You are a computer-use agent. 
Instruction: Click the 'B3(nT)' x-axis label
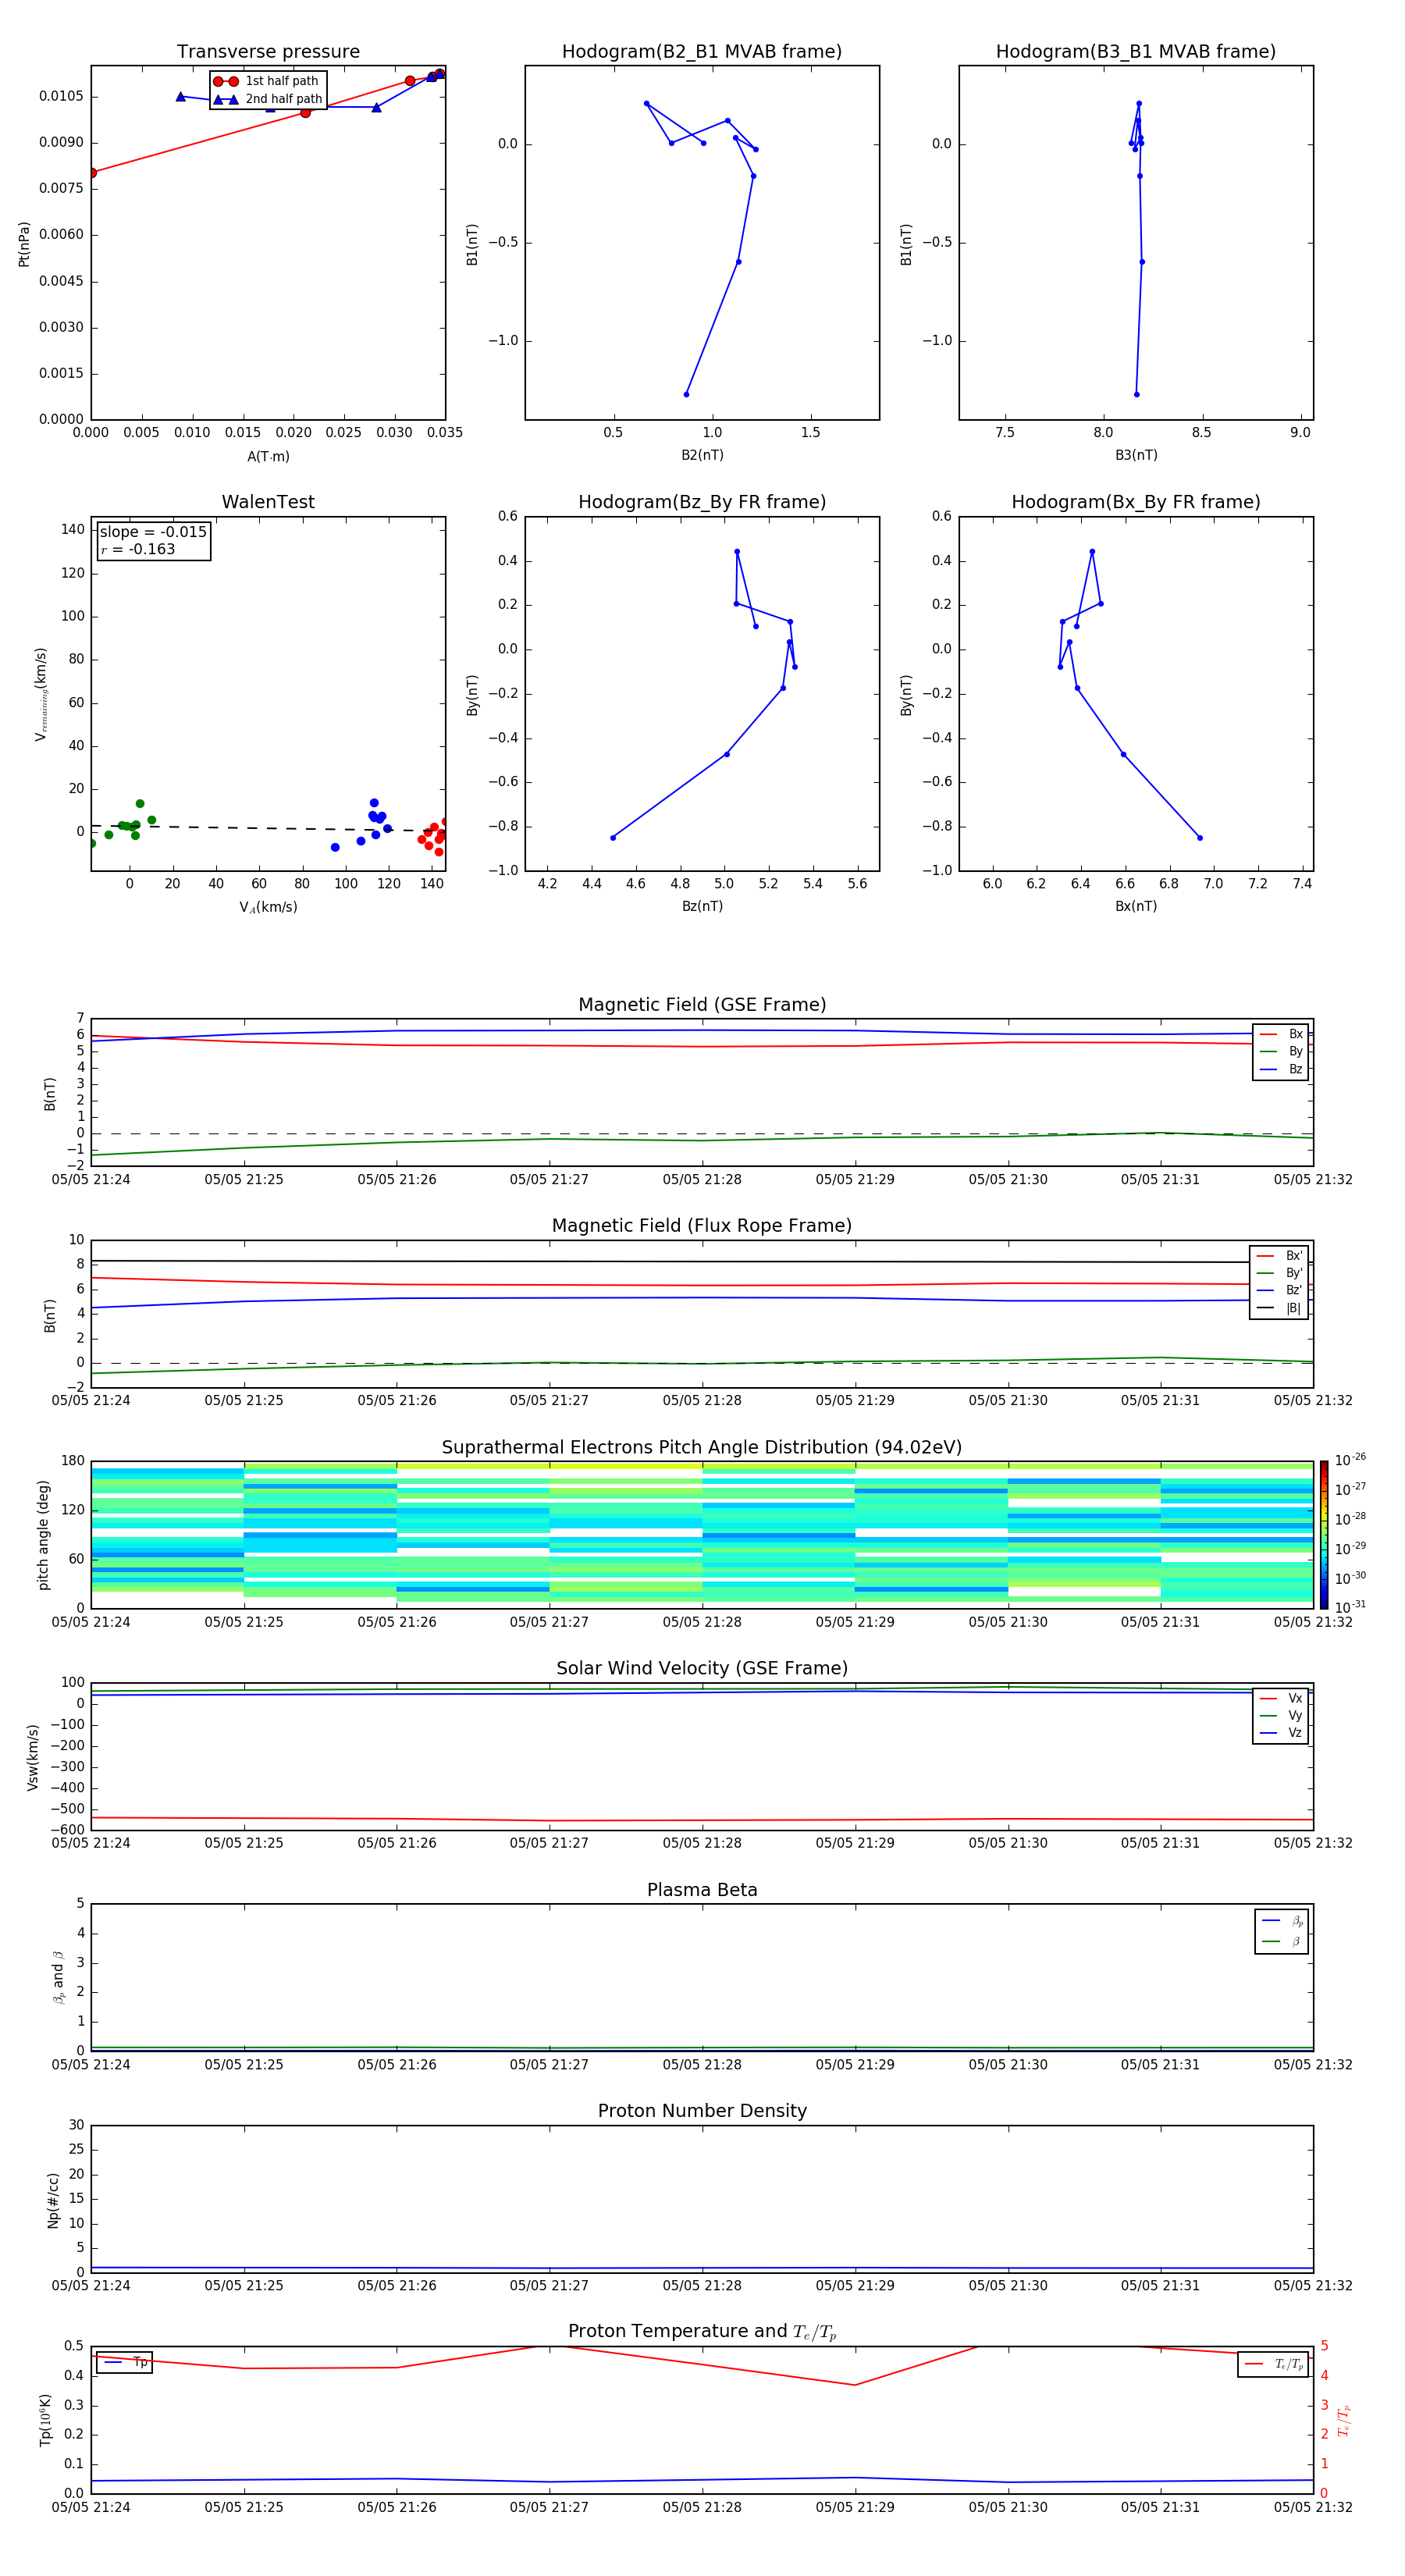coord(1136,455)
